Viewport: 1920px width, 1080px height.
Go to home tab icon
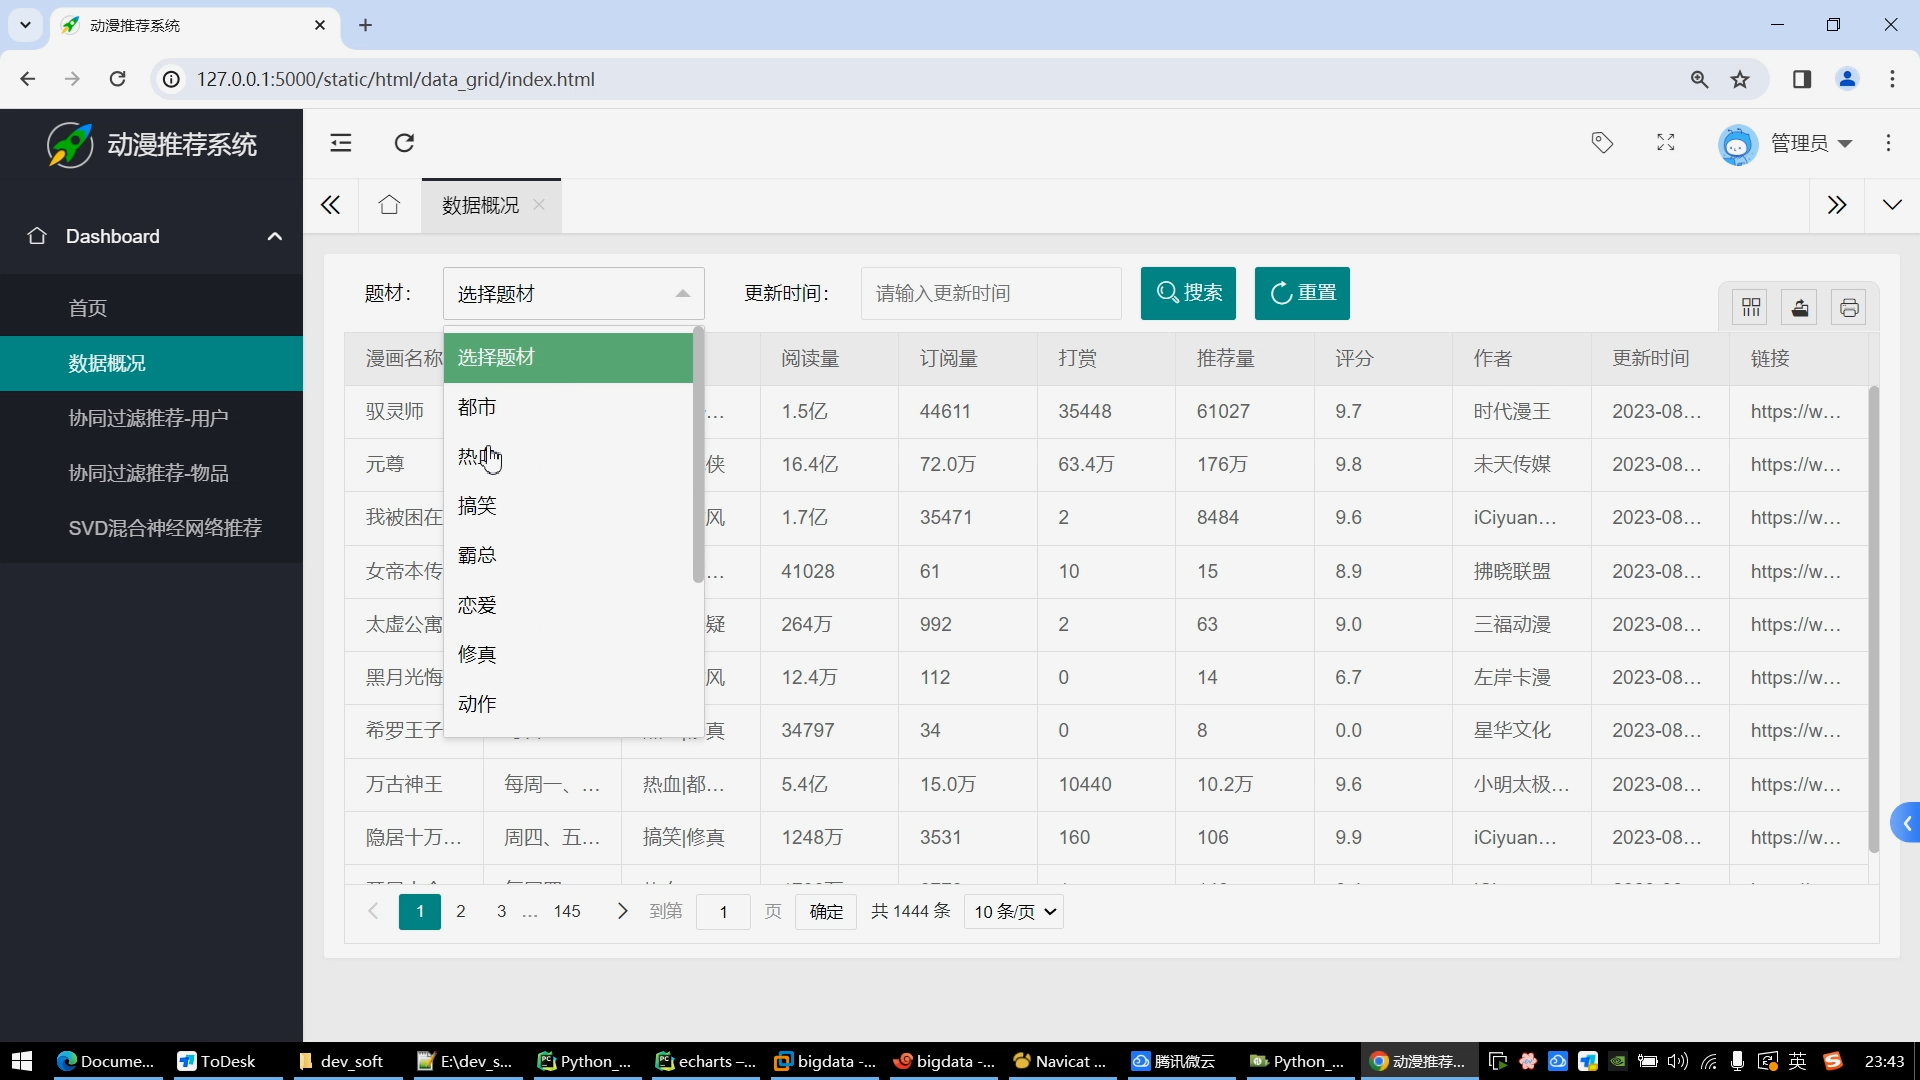point(389,205)
